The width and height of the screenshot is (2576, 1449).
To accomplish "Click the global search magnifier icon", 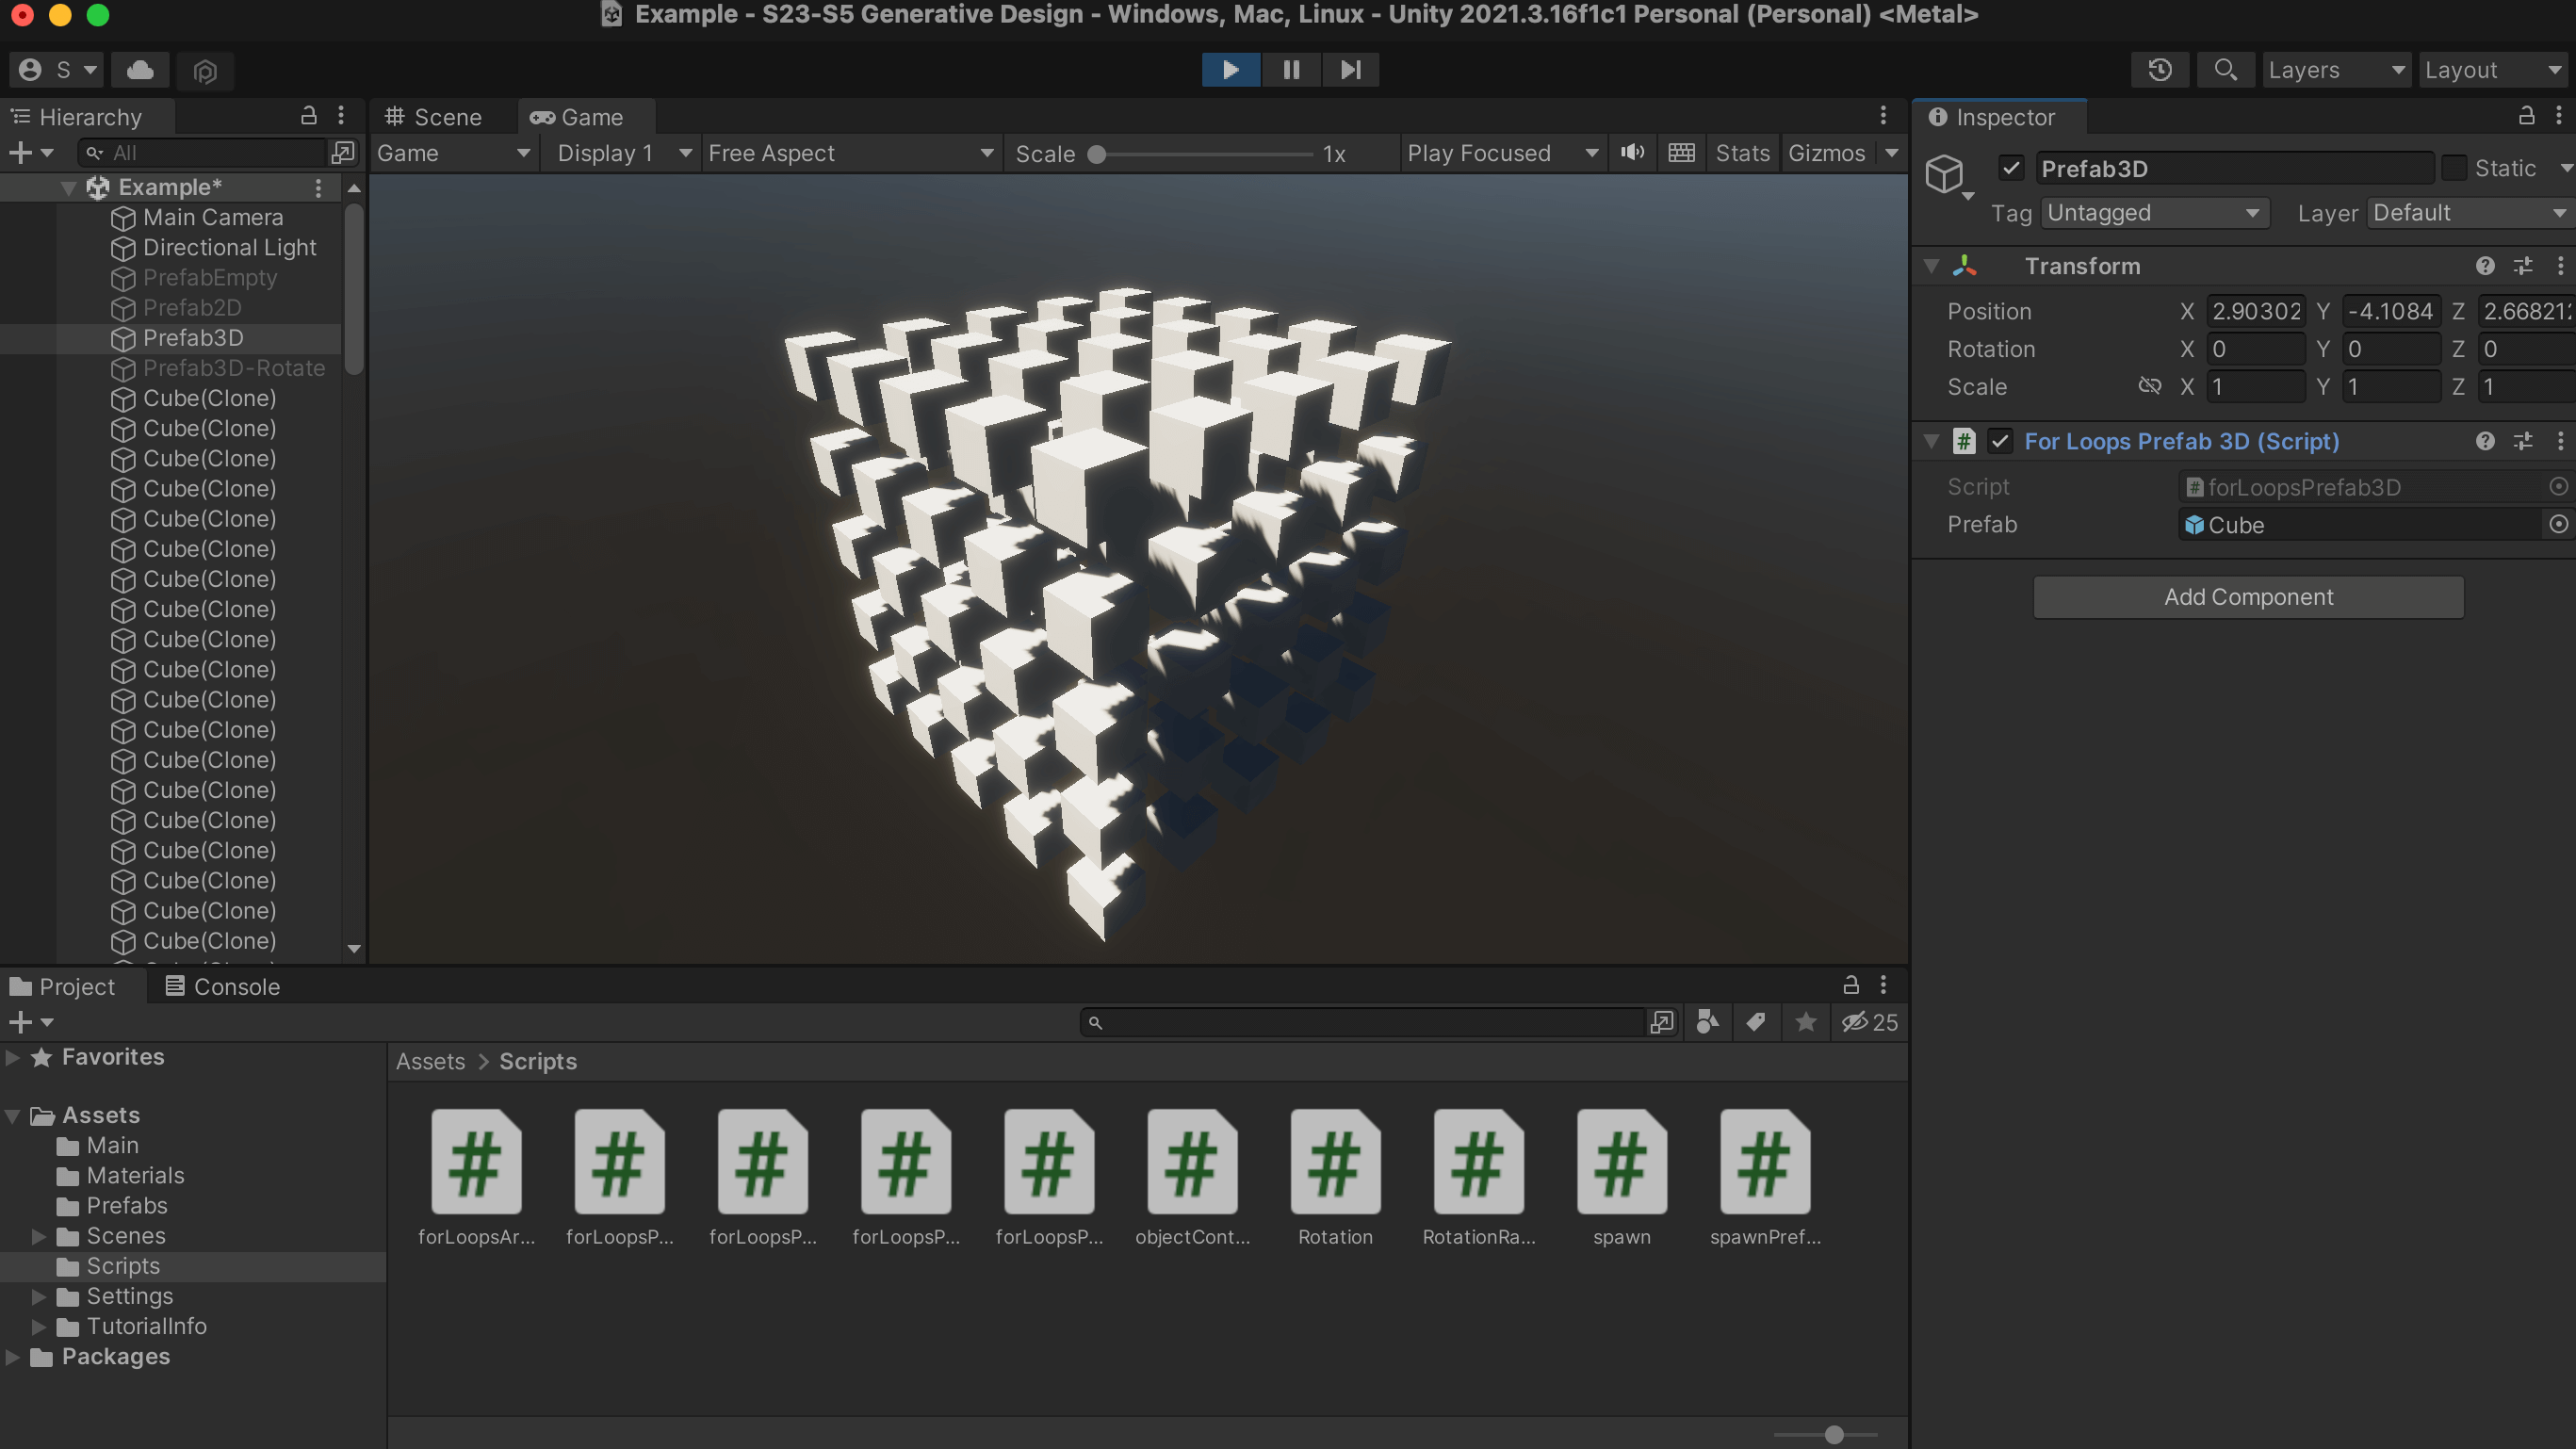I will 2225,70.
